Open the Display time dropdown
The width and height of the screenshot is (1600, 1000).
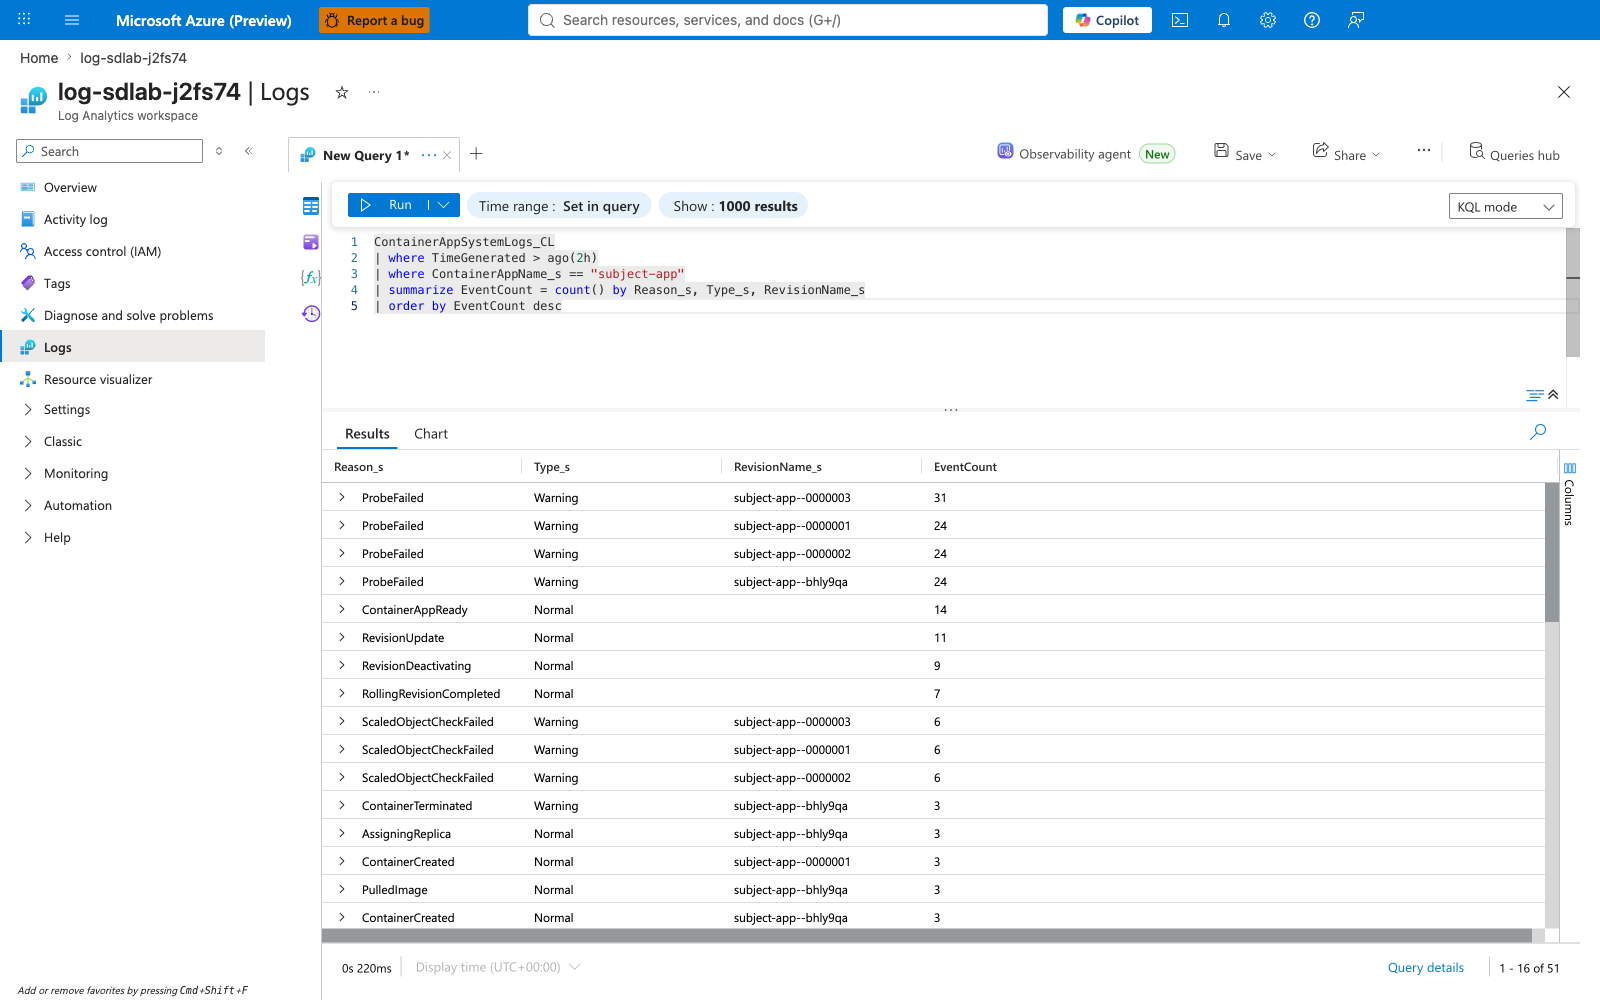tap(497, 967)
